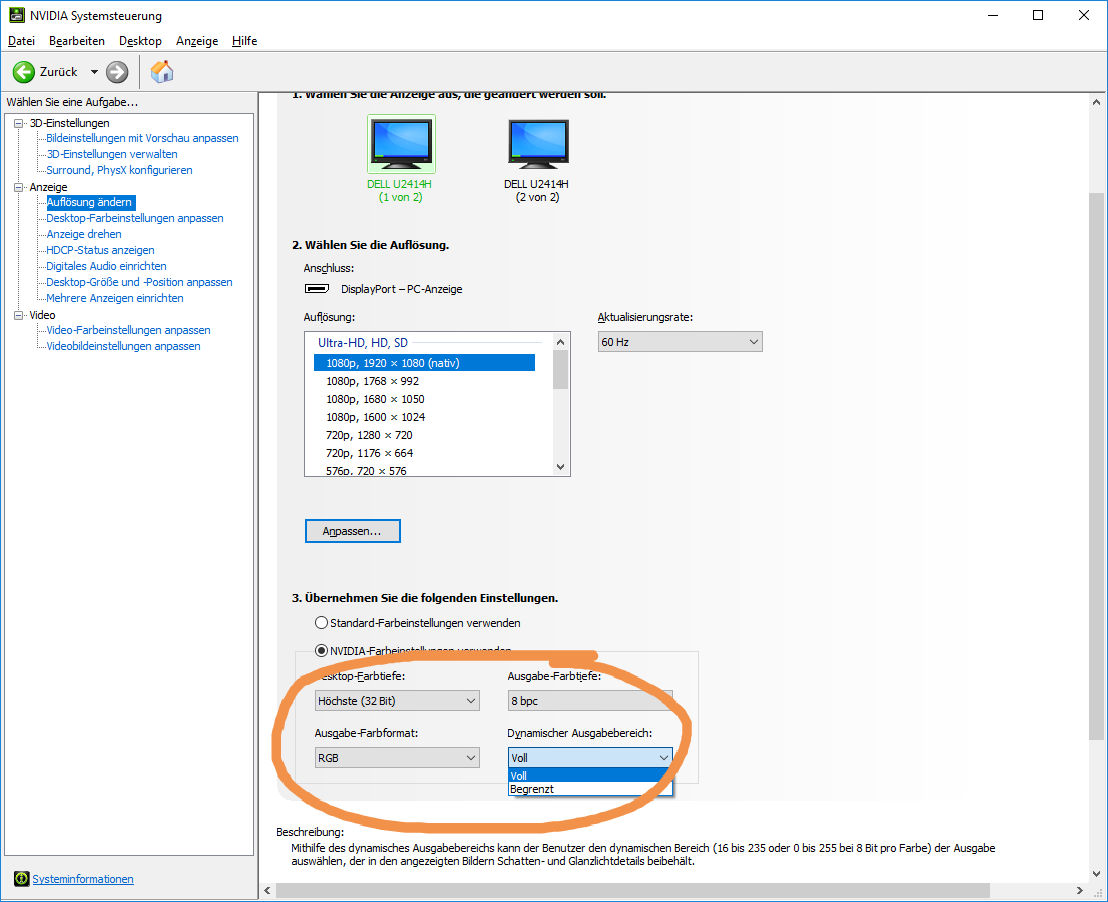
Task: Open the home icon in toolbar
Action: point(162,71)
